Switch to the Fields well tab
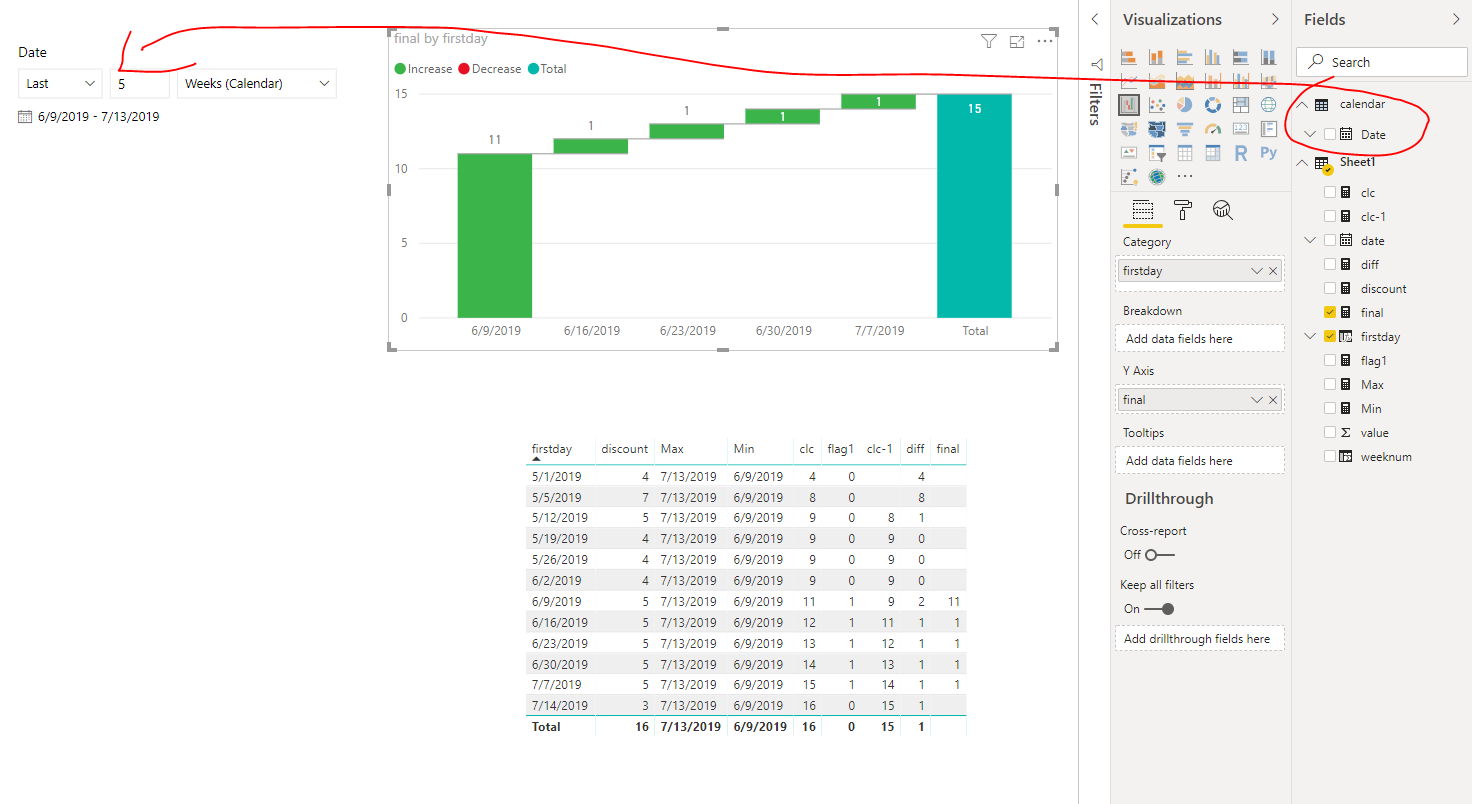This screenshot has width=1472, height=804. click(x=1143, y=210)
